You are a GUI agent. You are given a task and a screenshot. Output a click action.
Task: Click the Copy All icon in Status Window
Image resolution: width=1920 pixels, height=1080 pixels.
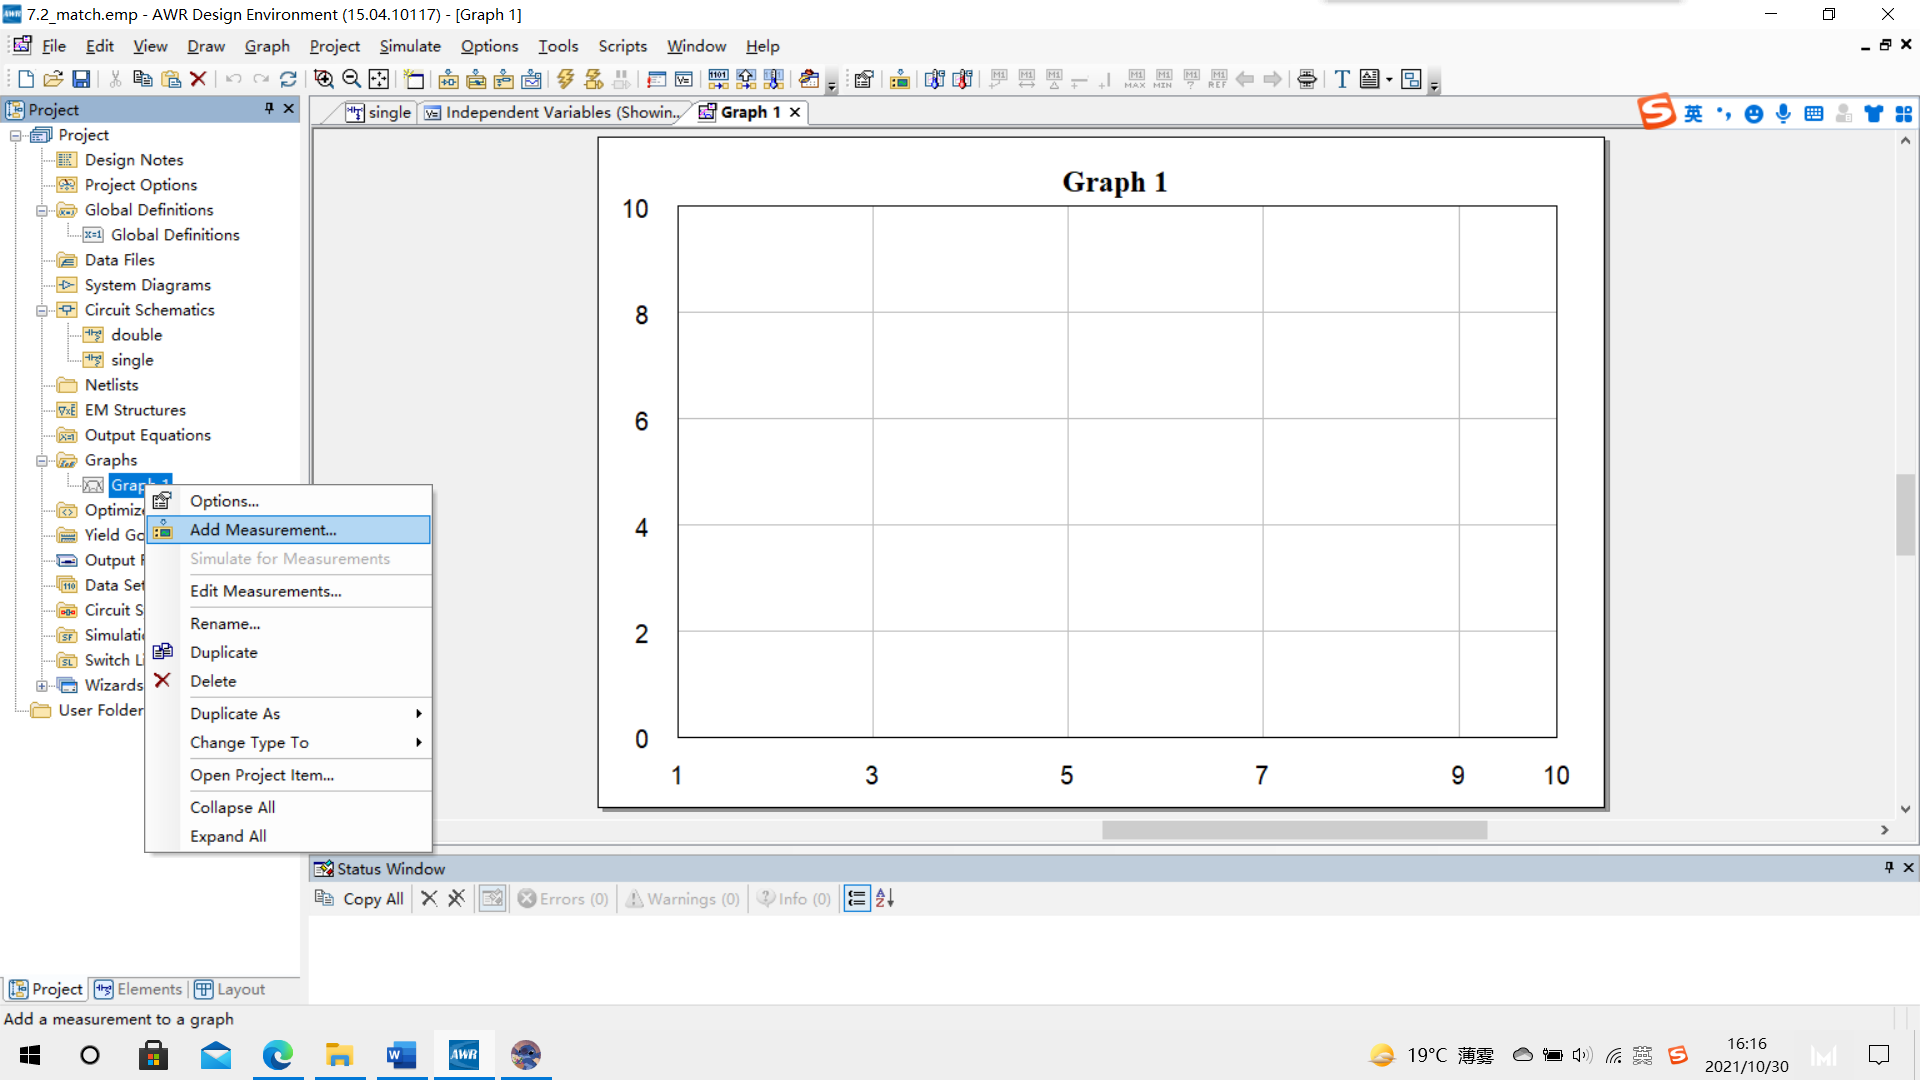[359, 899]
